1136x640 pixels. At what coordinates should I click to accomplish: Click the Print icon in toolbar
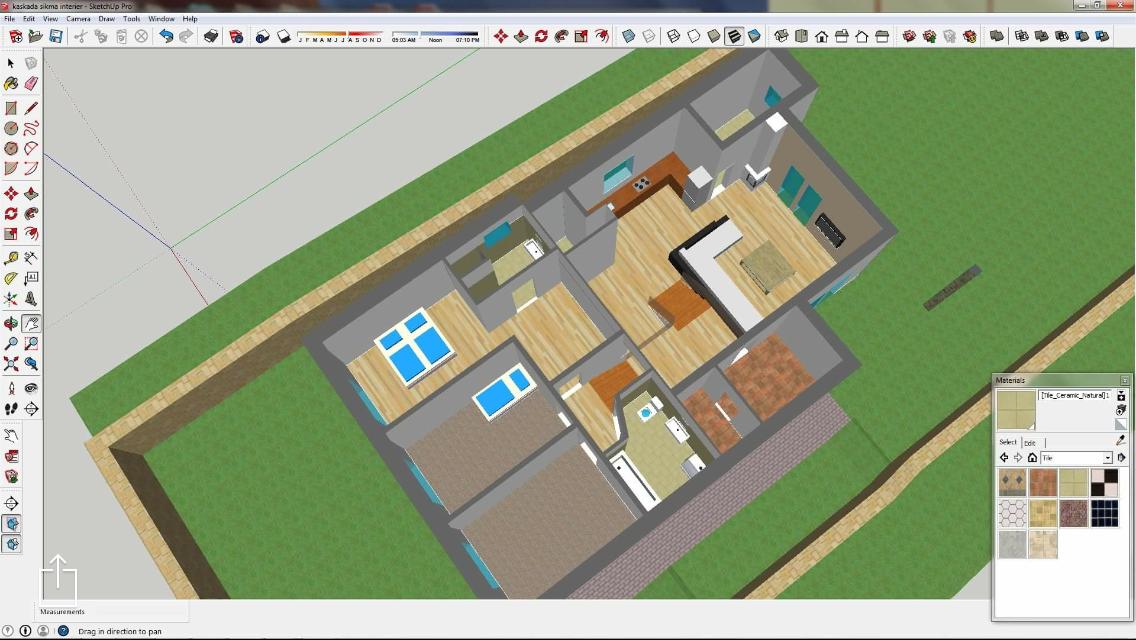[211, 36]
